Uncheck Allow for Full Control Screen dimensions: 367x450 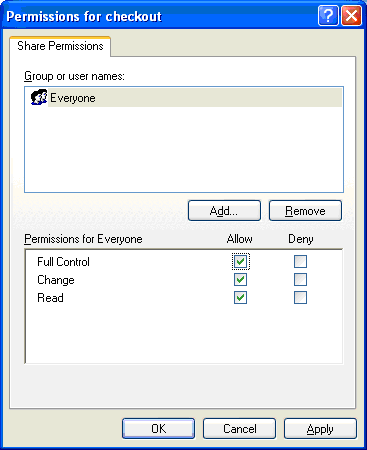(x=240, y=262)
